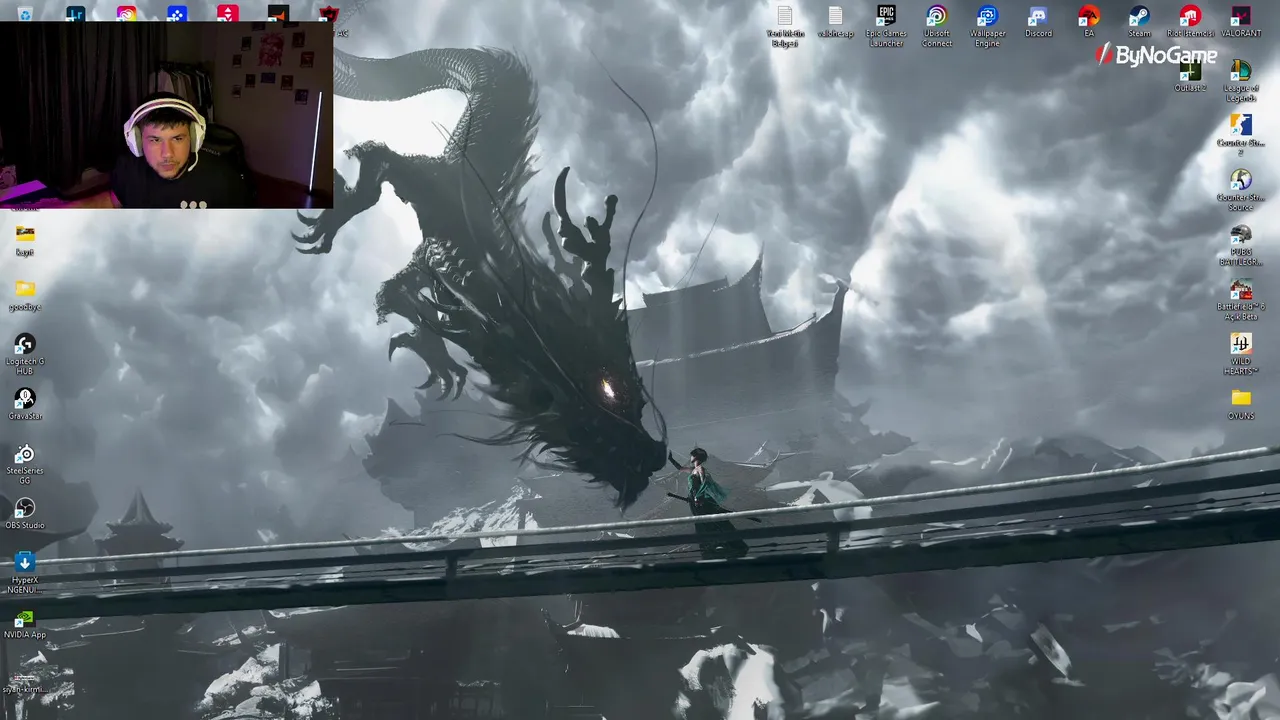Select the Adobe Lightroom icon at top
The width and height of the screenshot is (1280, 720).
76,13
